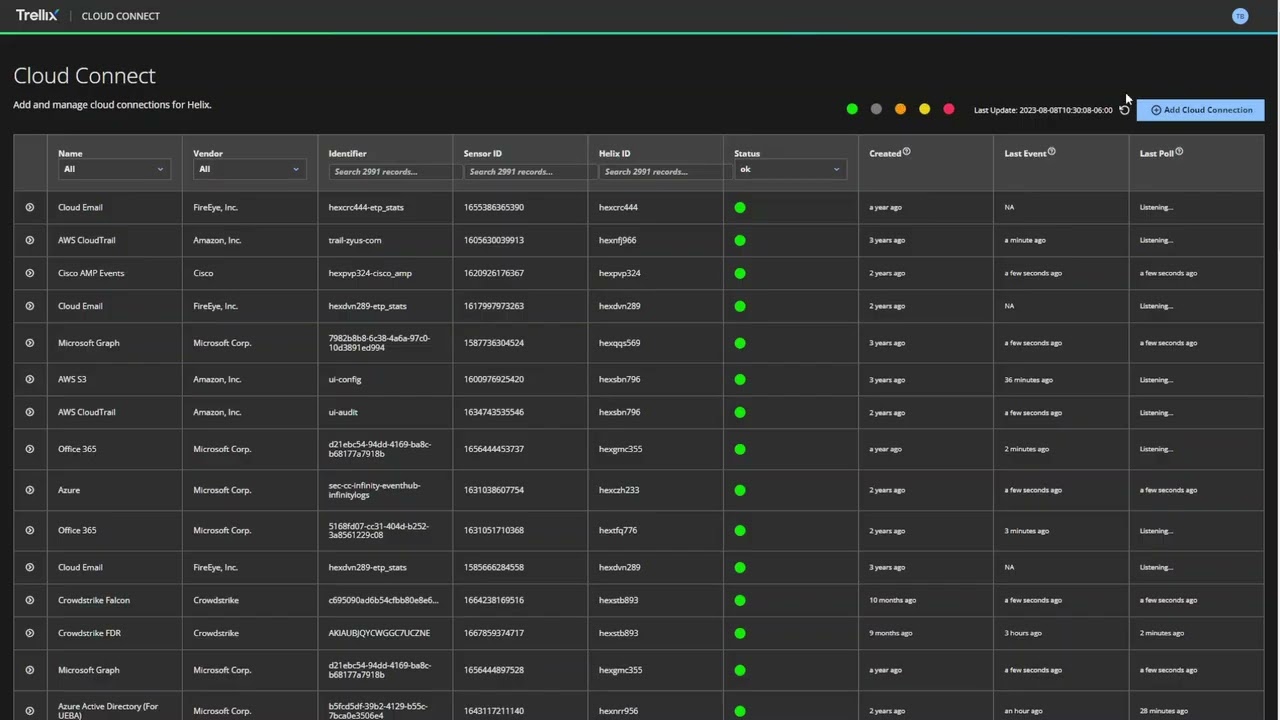
Task: Expand the Office 365 row with hexgmc355
Action: [x=30, y=449]
